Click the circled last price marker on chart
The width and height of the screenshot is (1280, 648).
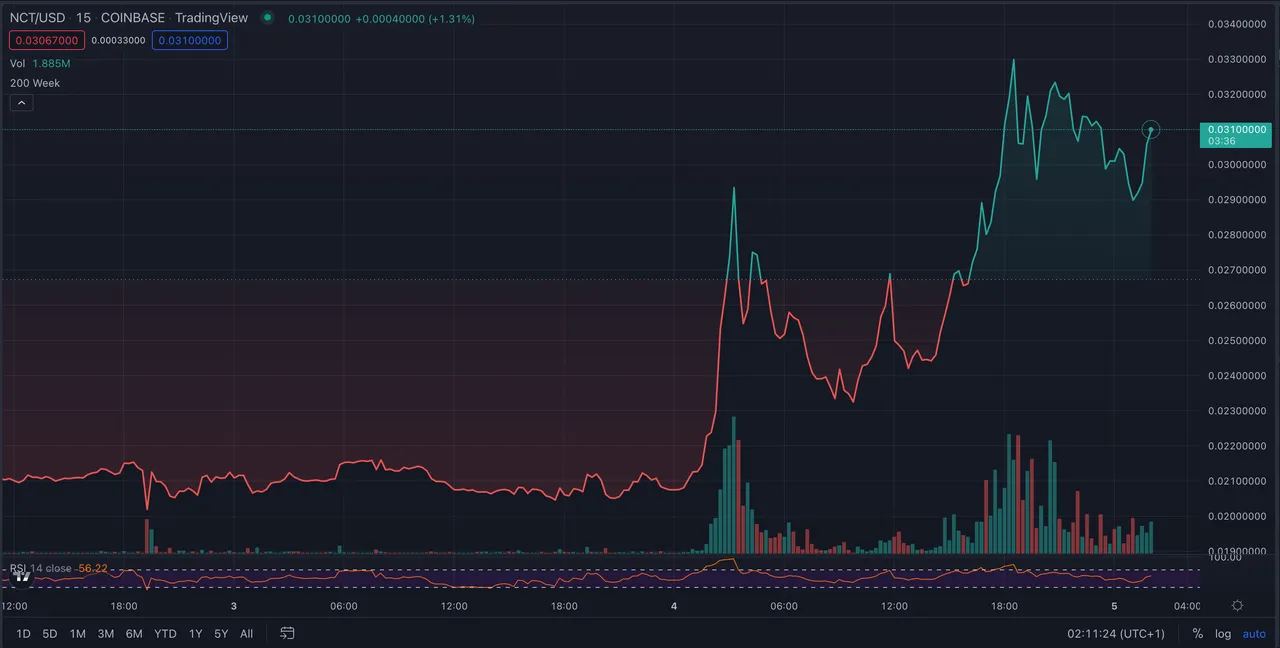click(x=1151, y=130)
